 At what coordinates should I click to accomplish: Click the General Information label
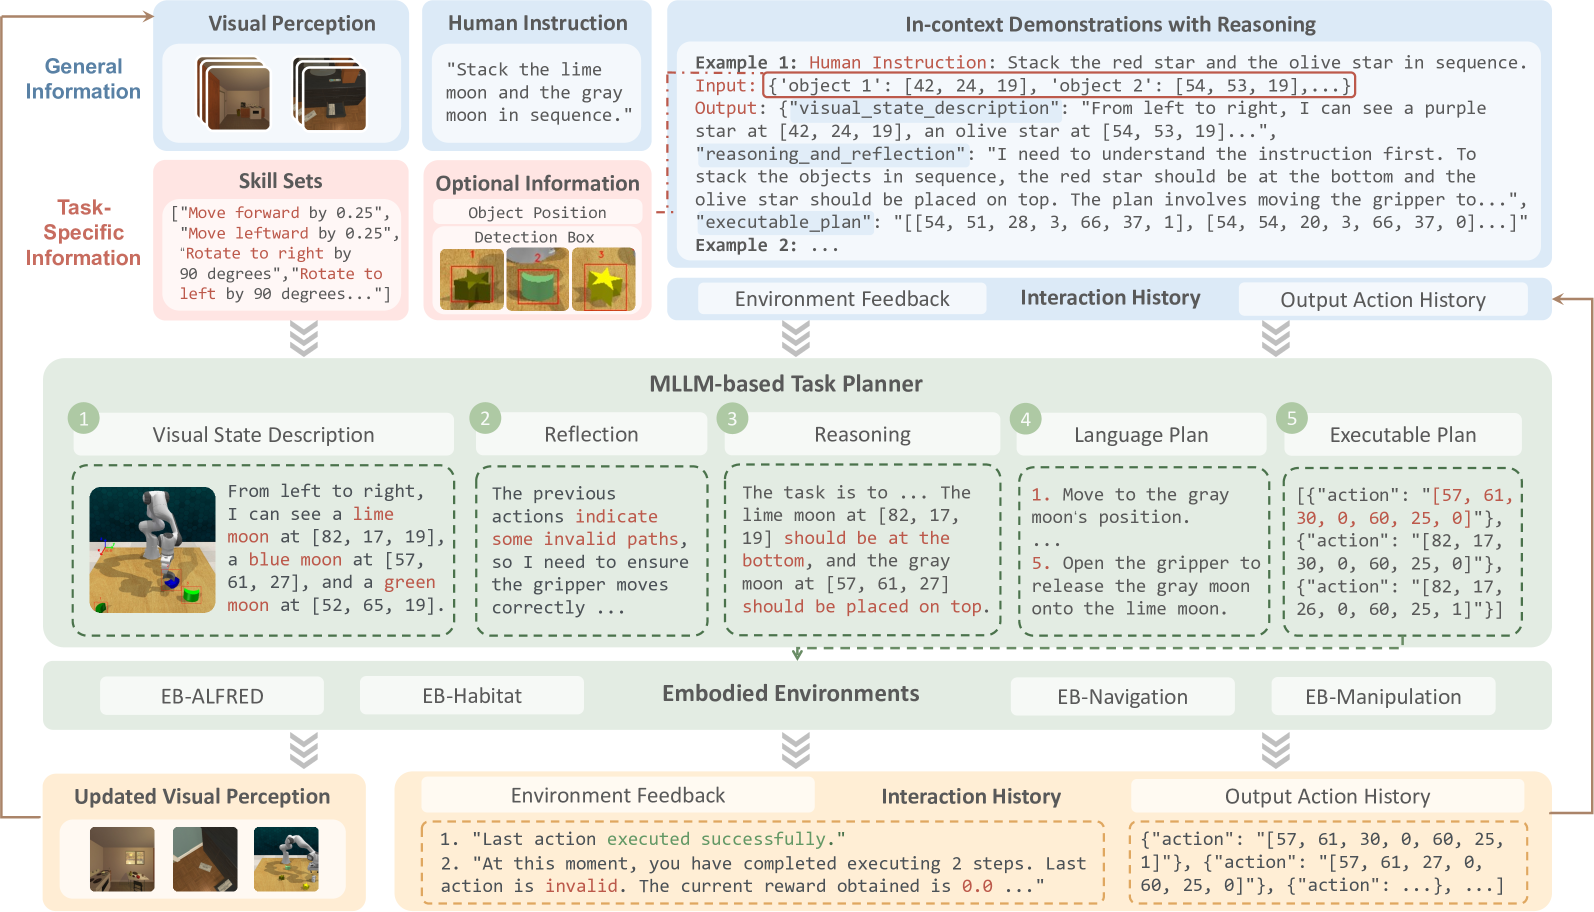(x=83, y=79)
